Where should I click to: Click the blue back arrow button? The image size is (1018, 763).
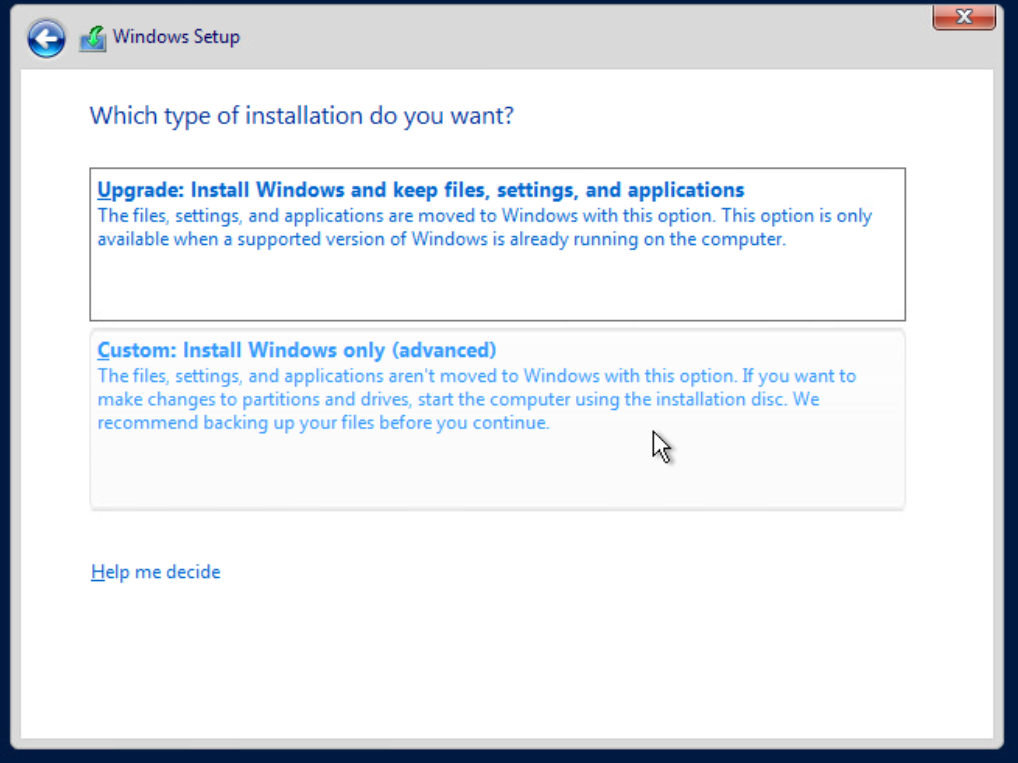pyautogui.click(x=46, y=38)
